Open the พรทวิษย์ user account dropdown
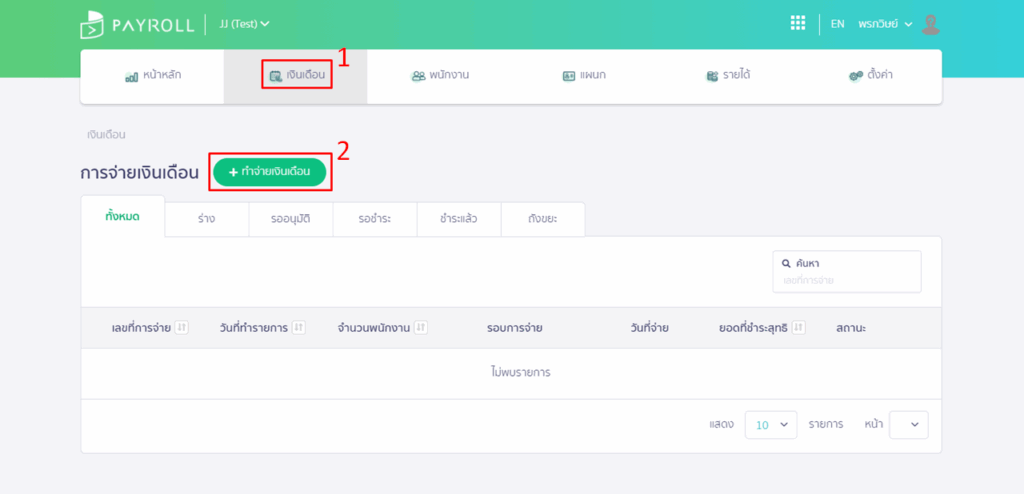 (885, 24)
